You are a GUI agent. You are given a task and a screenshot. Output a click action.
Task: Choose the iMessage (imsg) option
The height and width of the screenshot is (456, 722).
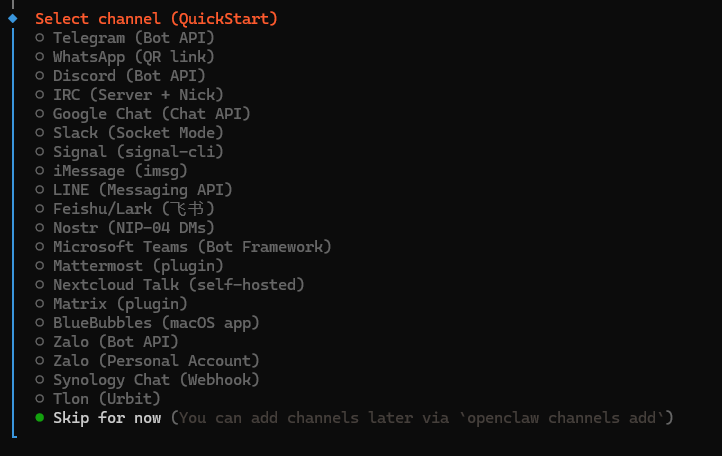pyautogui.click(x=120, y=171)
